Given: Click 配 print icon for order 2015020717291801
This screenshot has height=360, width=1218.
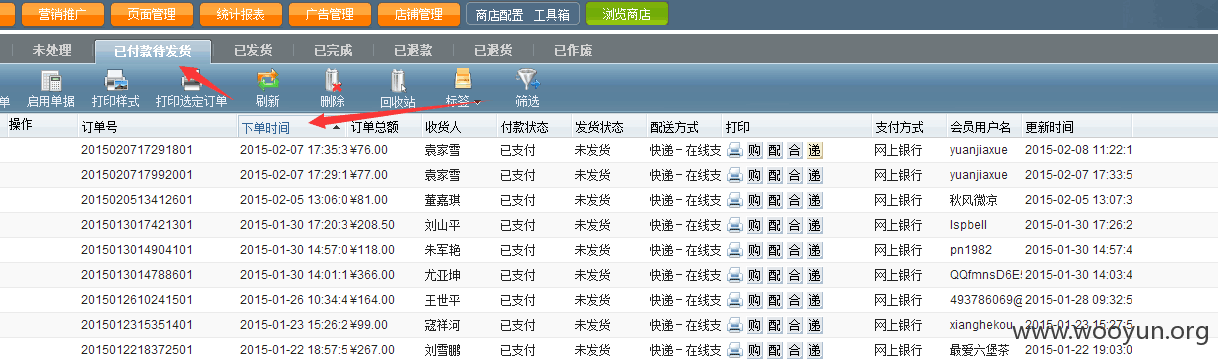Looking at the screenshot, I should 774,150.
